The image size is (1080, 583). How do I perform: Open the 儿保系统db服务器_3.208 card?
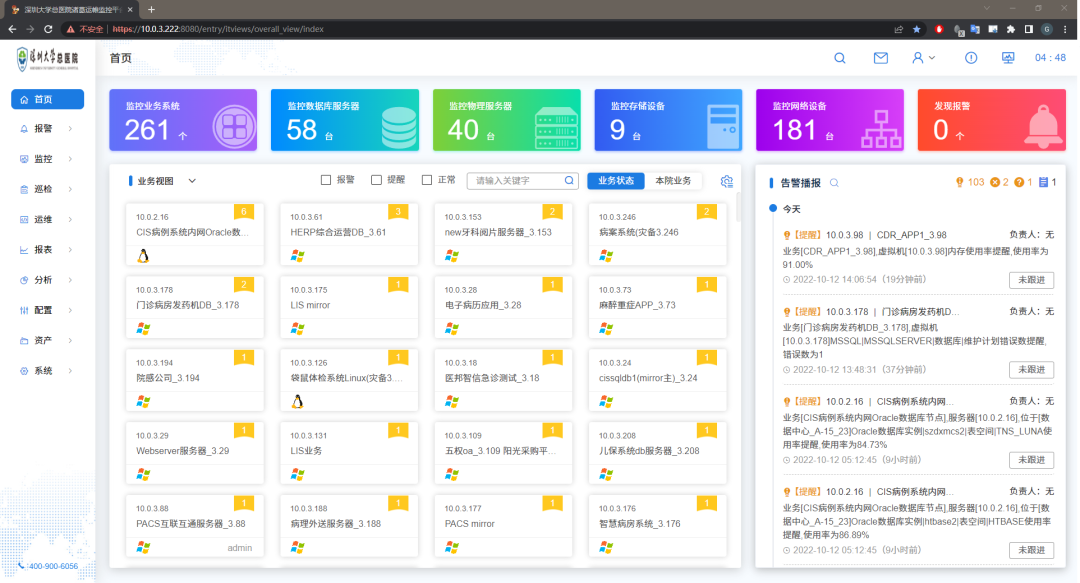tap(658, 453)
